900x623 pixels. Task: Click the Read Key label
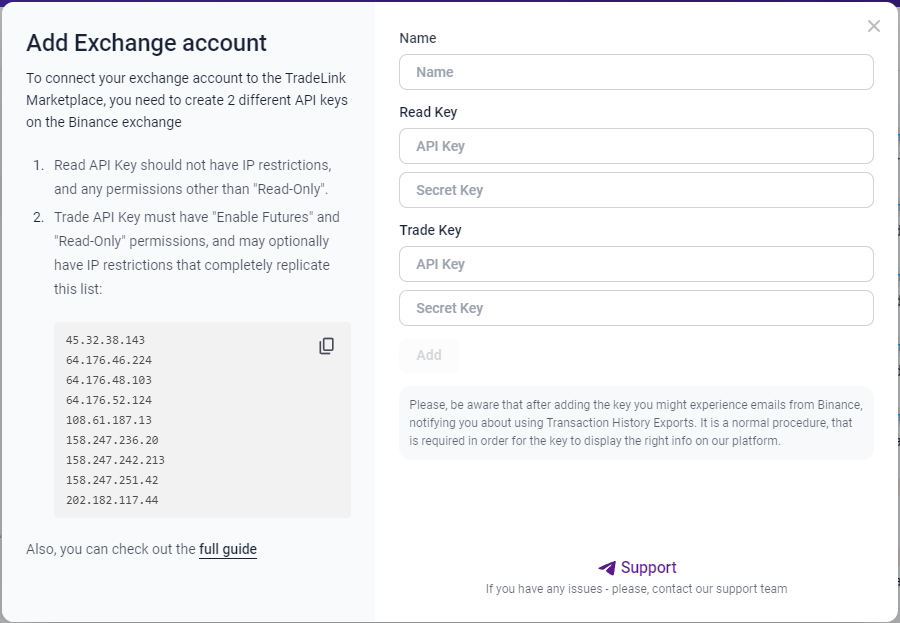[x=428, y=113]
